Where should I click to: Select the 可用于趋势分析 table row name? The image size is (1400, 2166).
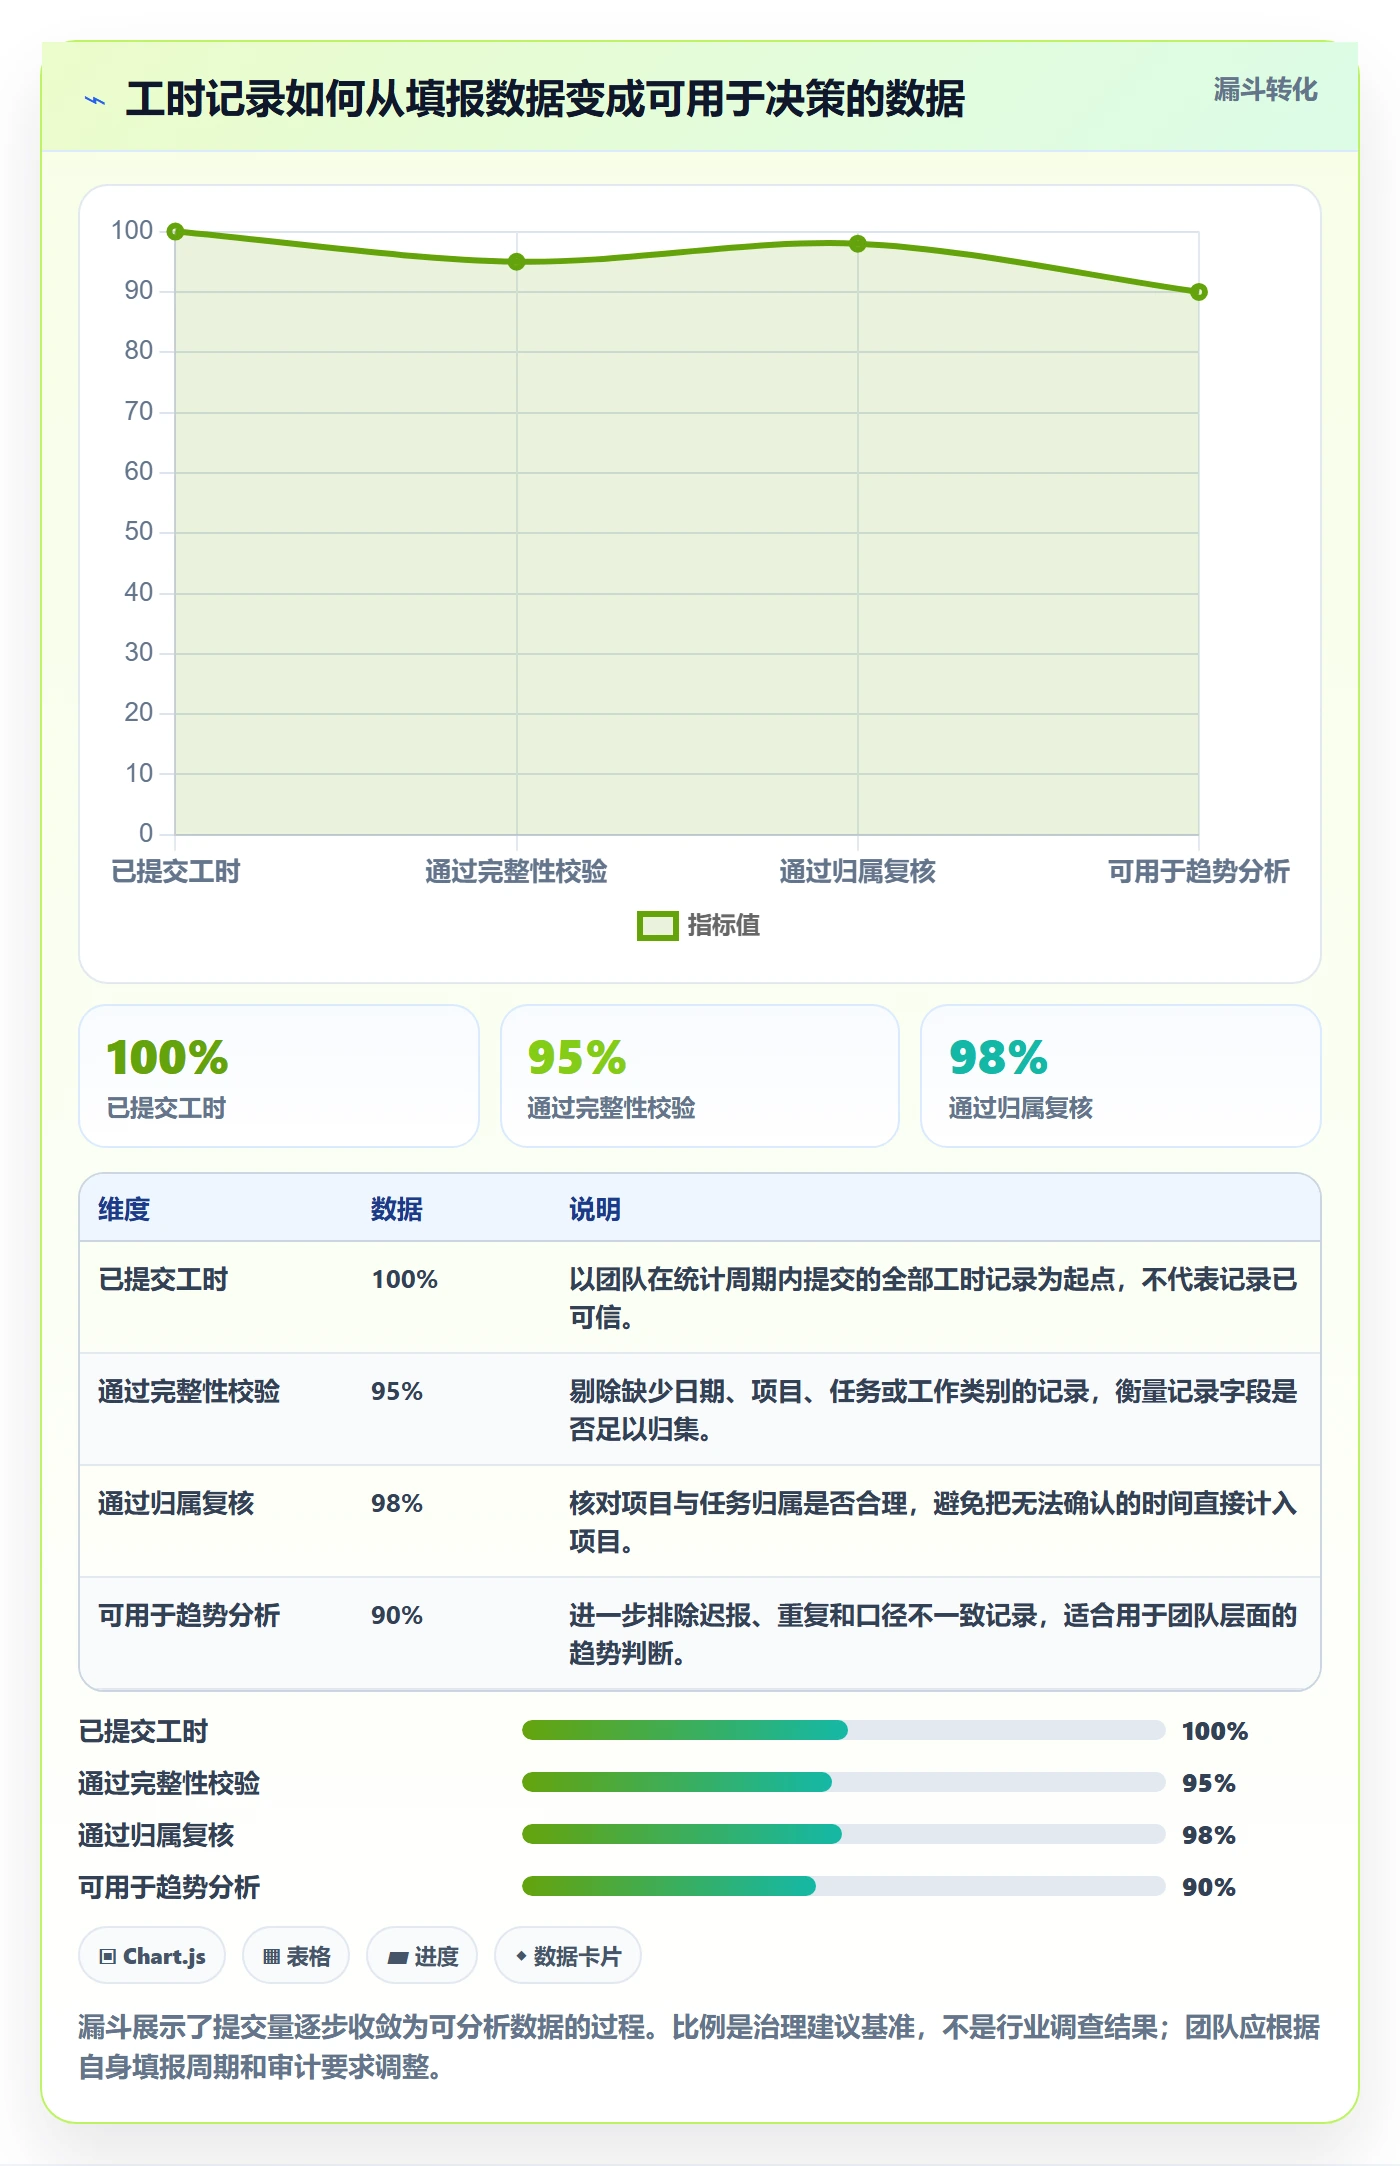click(x=189, y=1616)
